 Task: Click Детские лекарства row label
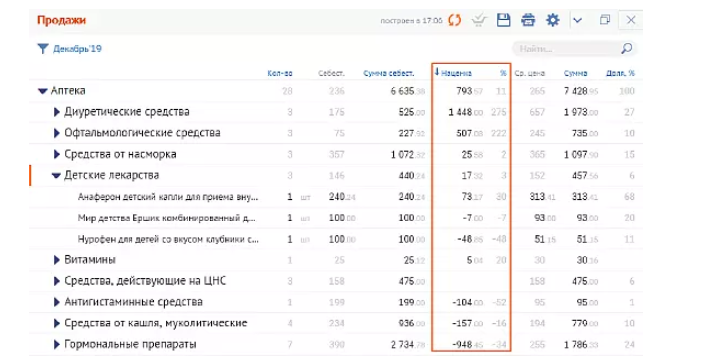[x=111, y=175]
